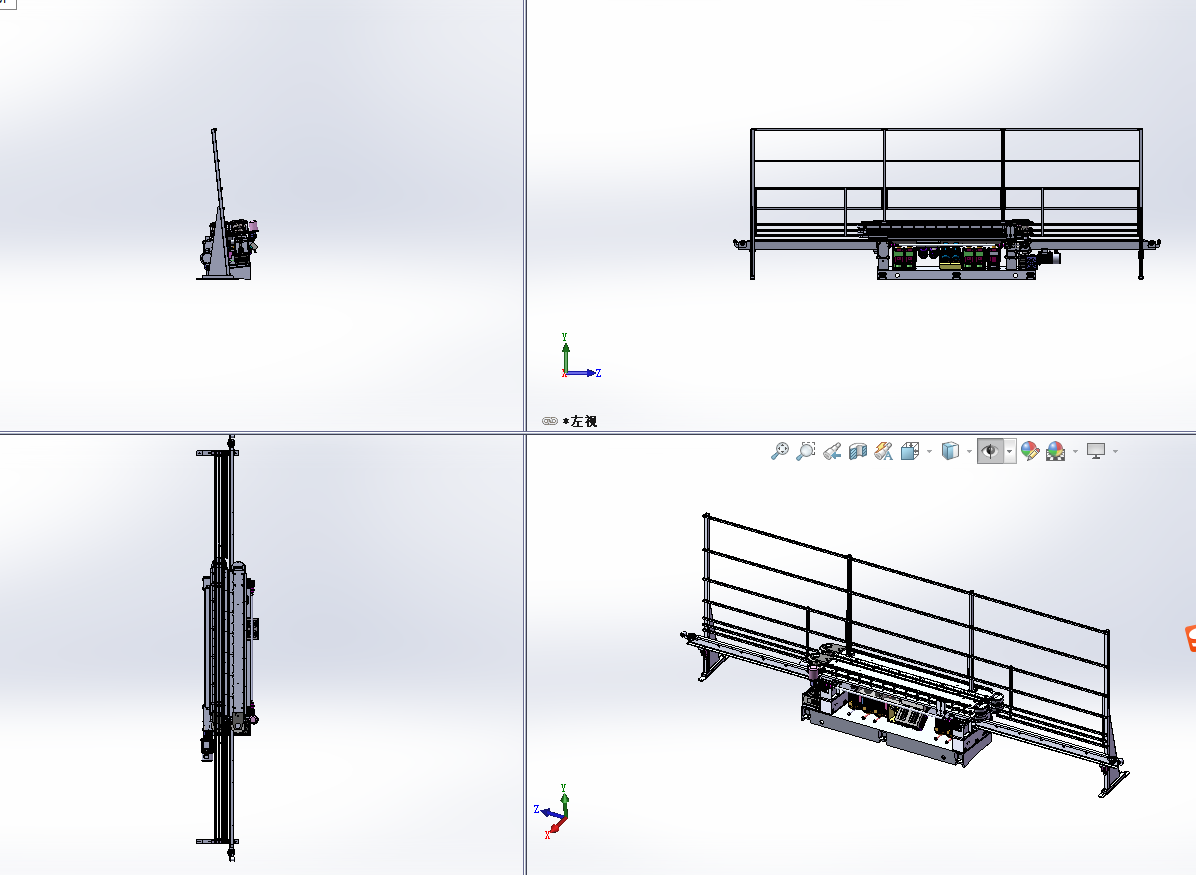
Task: Click the View Orientation cube icon
Action: [910, 452]
